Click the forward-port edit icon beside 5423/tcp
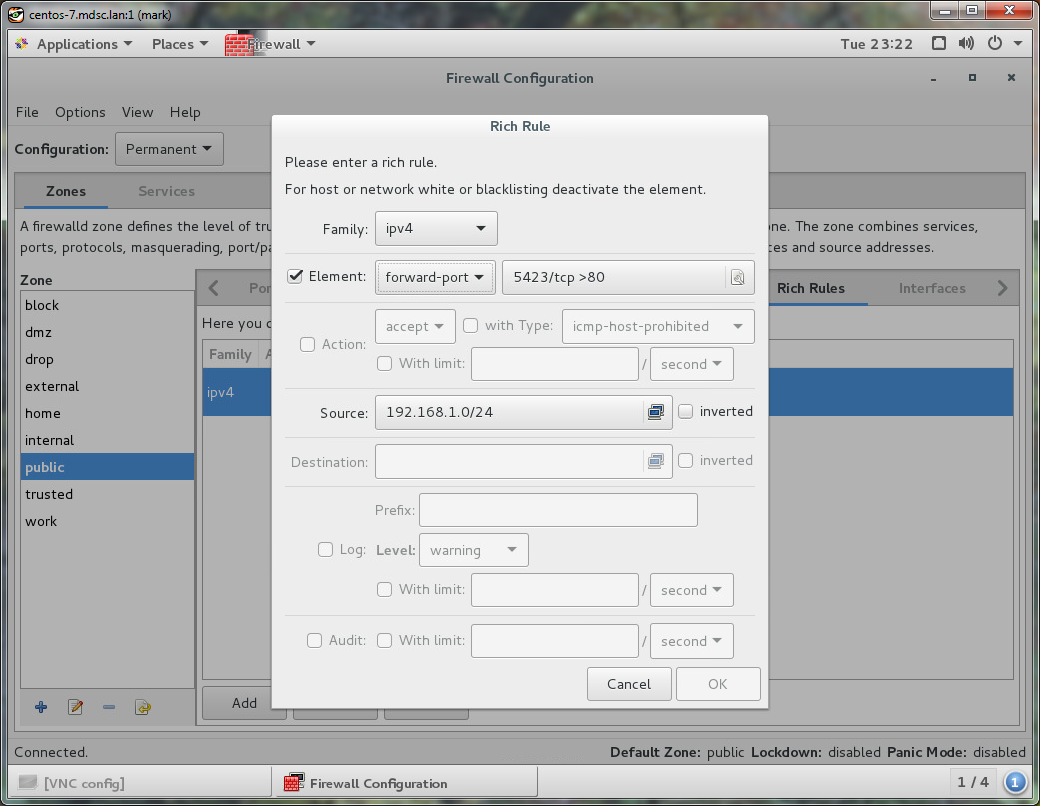This screenshot has height=806, width=1040. [737, 277]
